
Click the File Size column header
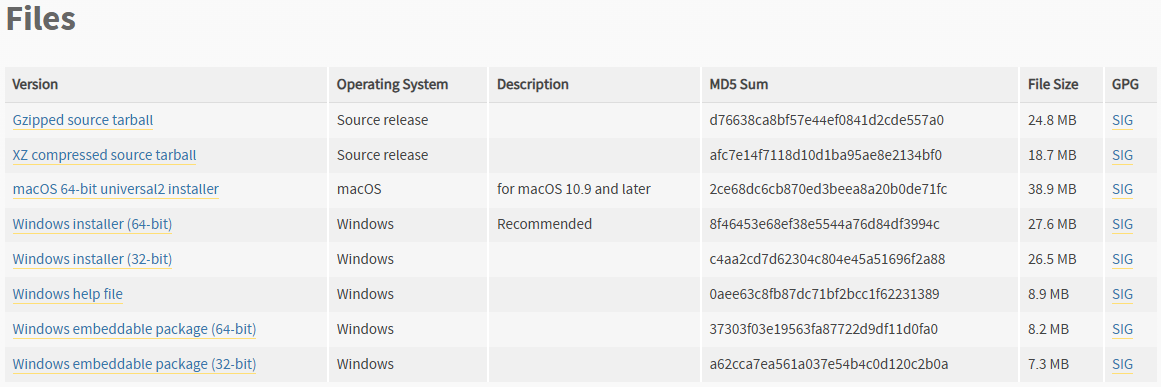pyautogui.click(x=1053, y=84)
